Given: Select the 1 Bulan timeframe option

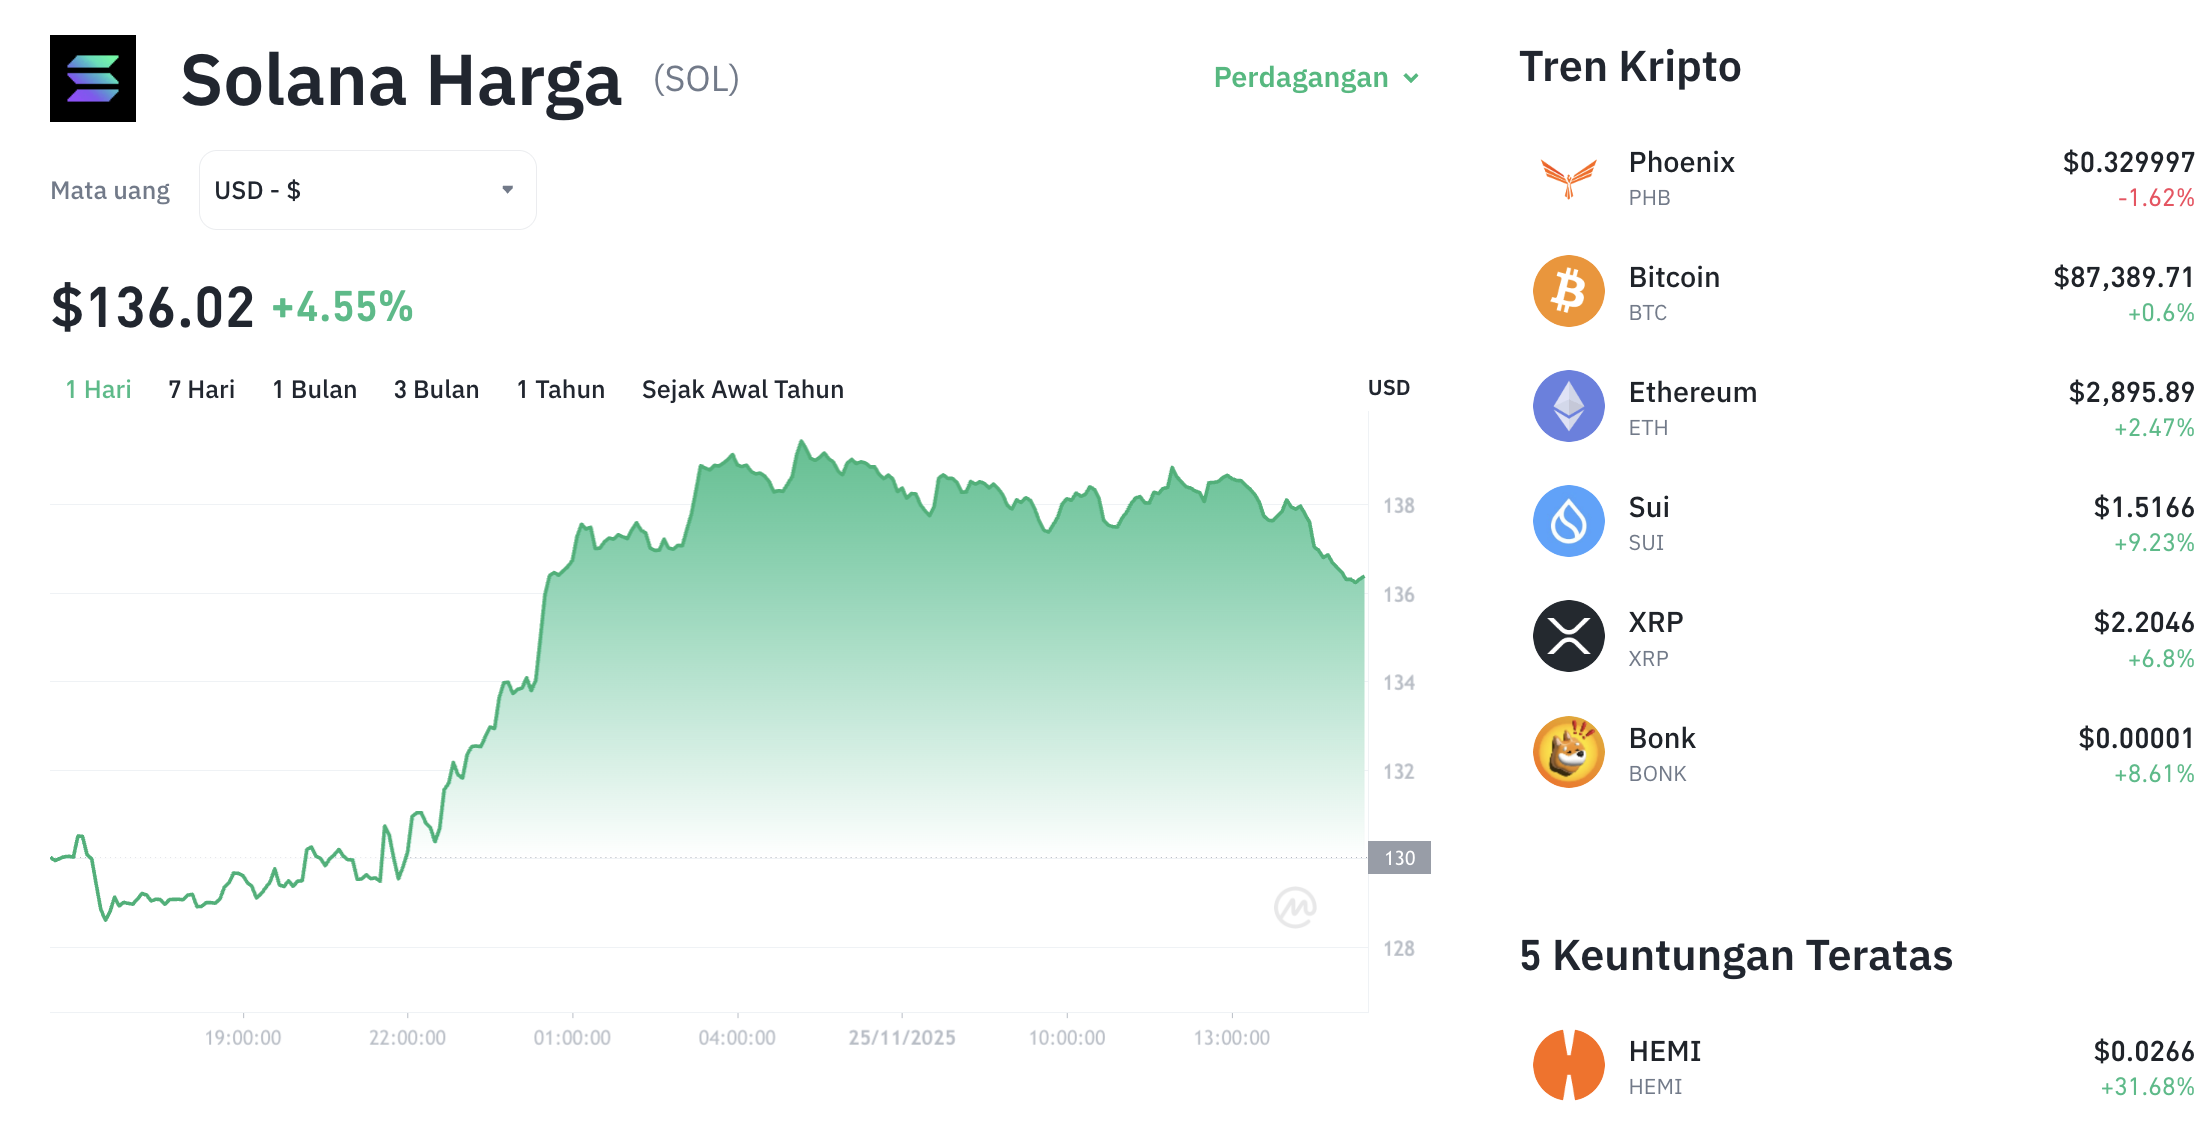Looking at the screenshot, I should click(315, 389).
